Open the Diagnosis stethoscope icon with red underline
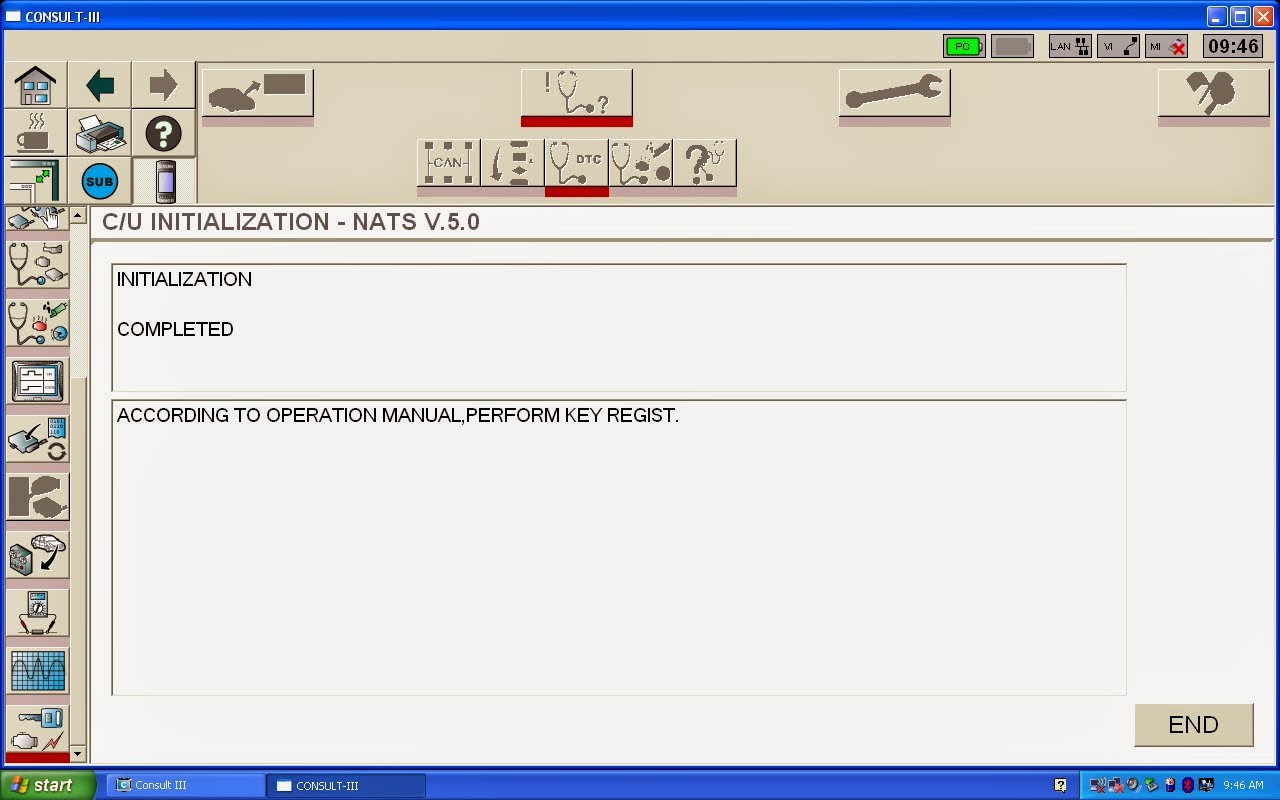1280x800 pixels. point(576,94)
